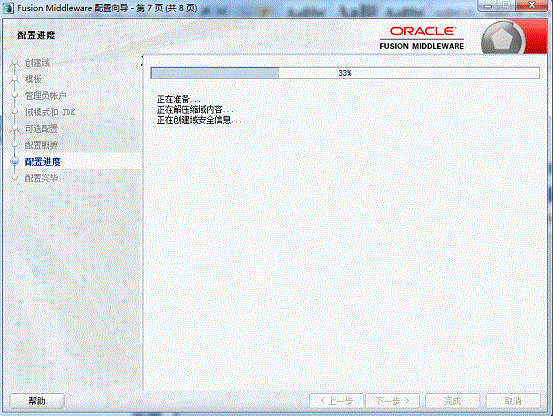Select the 管理员帐户 step

pos(46,95)
